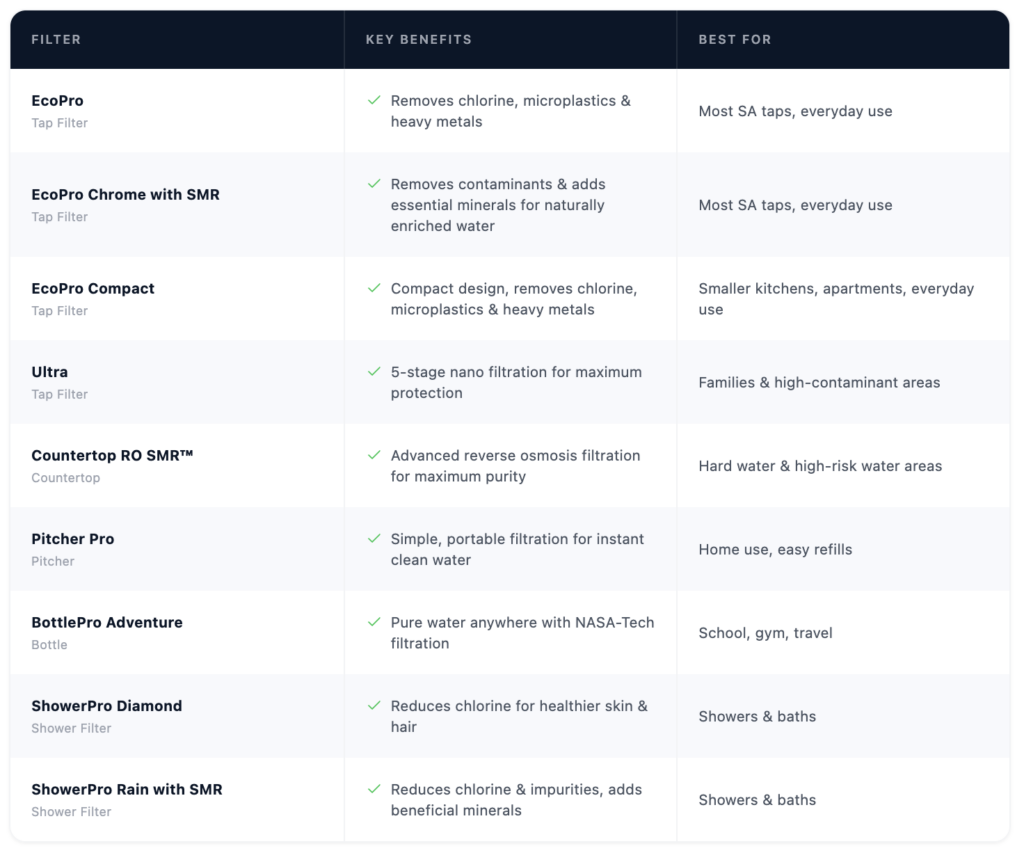Select the BEST FOR column header
This screenshot has height=853, width=1024.
click(735, 40)
